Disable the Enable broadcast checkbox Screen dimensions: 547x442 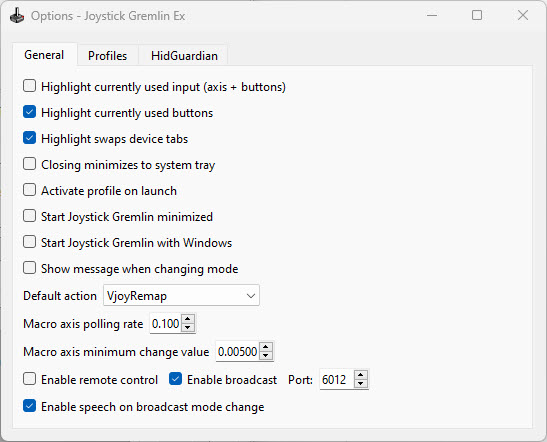(x=175, y=379)
